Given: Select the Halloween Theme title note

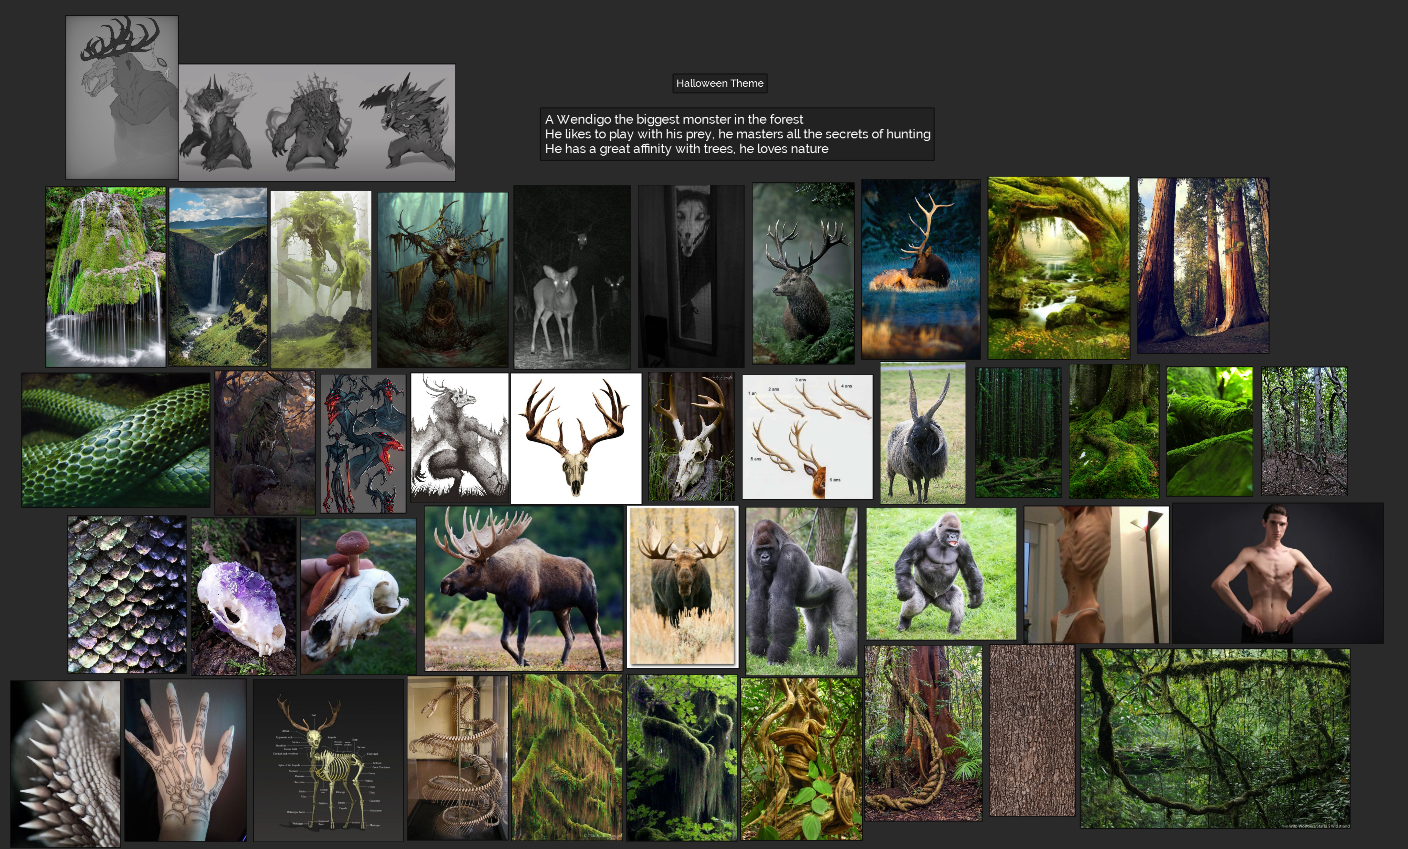Looking at the screenshot, I should click(720, 84).
